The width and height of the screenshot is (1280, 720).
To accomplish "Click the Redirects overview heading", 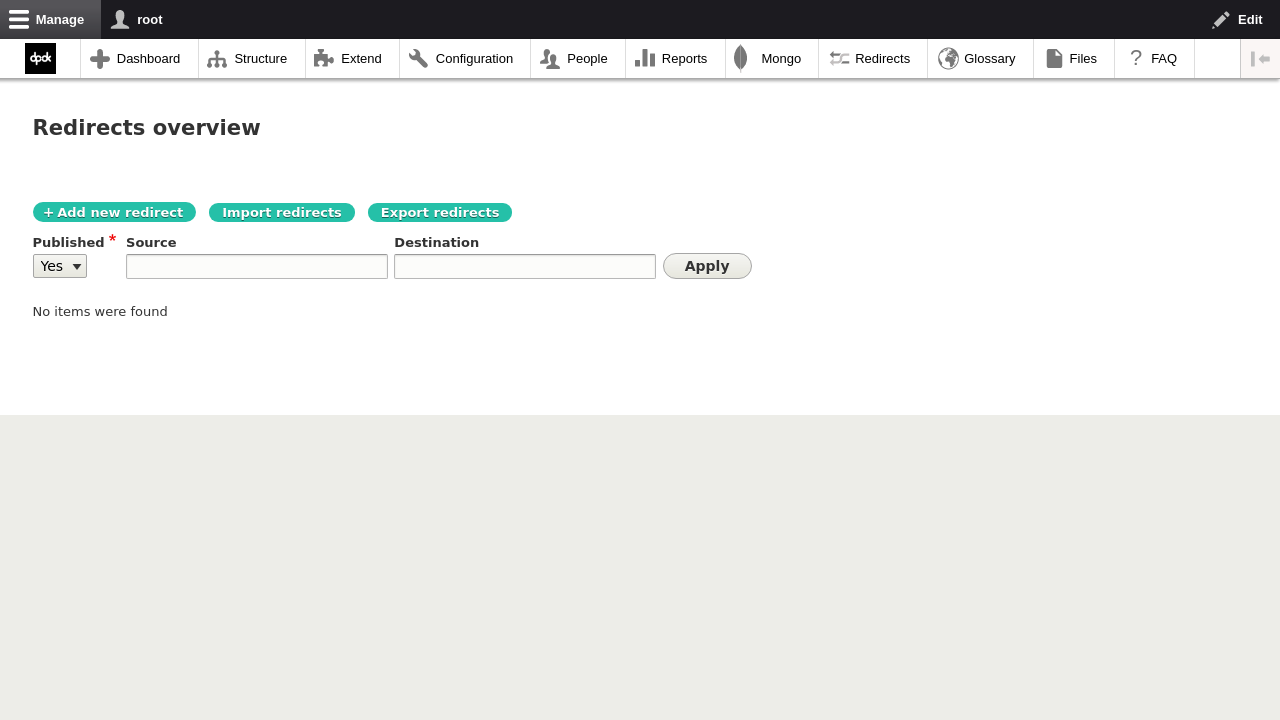I will (x=147, y=128).
